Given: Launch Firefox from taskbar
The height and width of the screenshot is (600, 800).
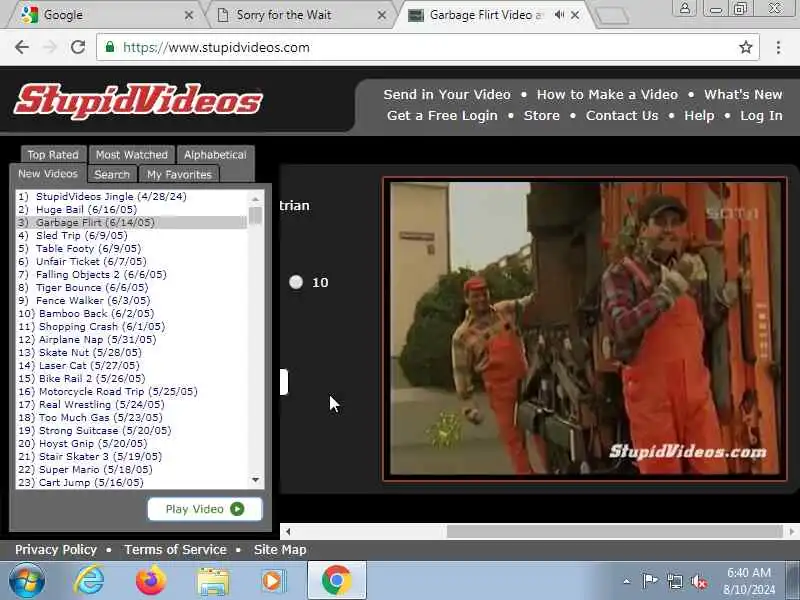Looking at the screenshot, I should (x=151, y=581).
